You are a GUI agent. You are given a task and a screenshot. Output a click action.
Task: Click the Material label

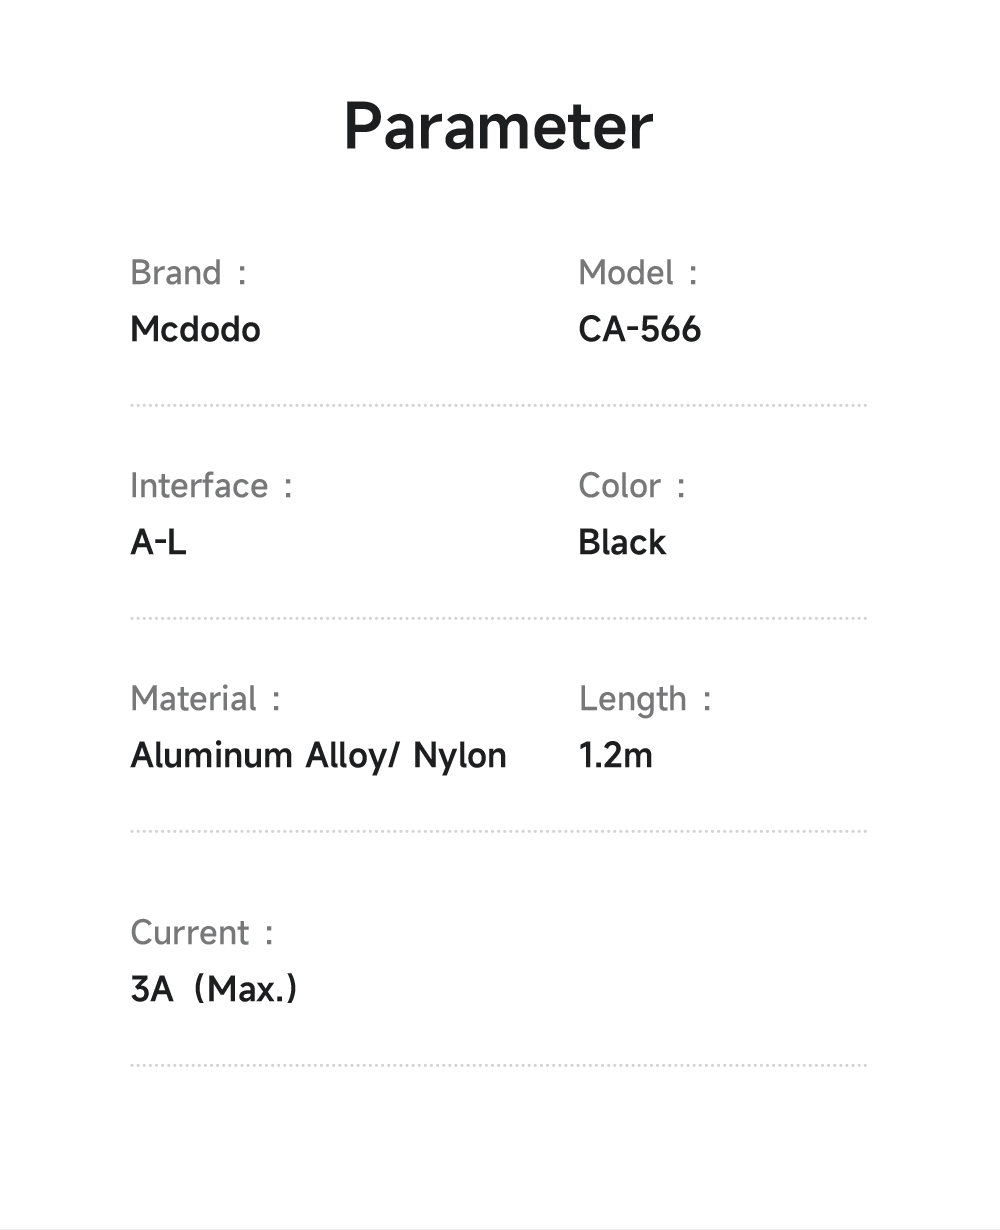click(194, 699)
